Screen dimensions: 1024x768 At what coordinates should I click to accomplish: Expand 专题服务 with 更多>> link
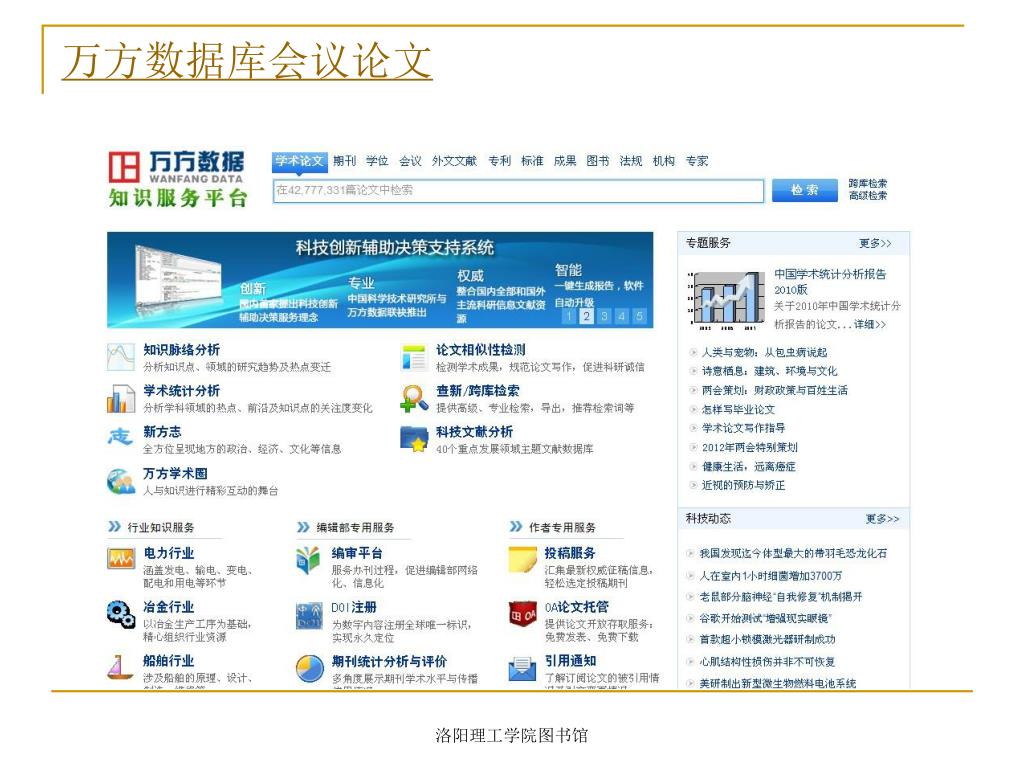875,244
